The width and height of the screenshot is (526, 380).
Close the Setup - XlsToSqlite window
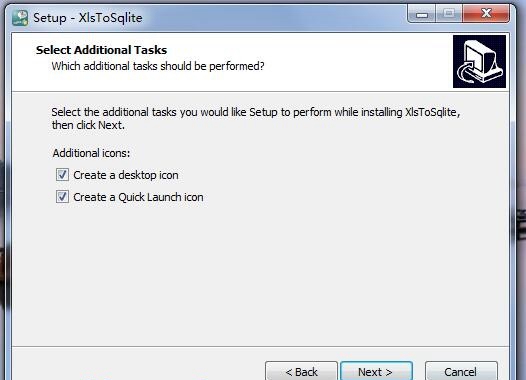(x=486, y=14)
